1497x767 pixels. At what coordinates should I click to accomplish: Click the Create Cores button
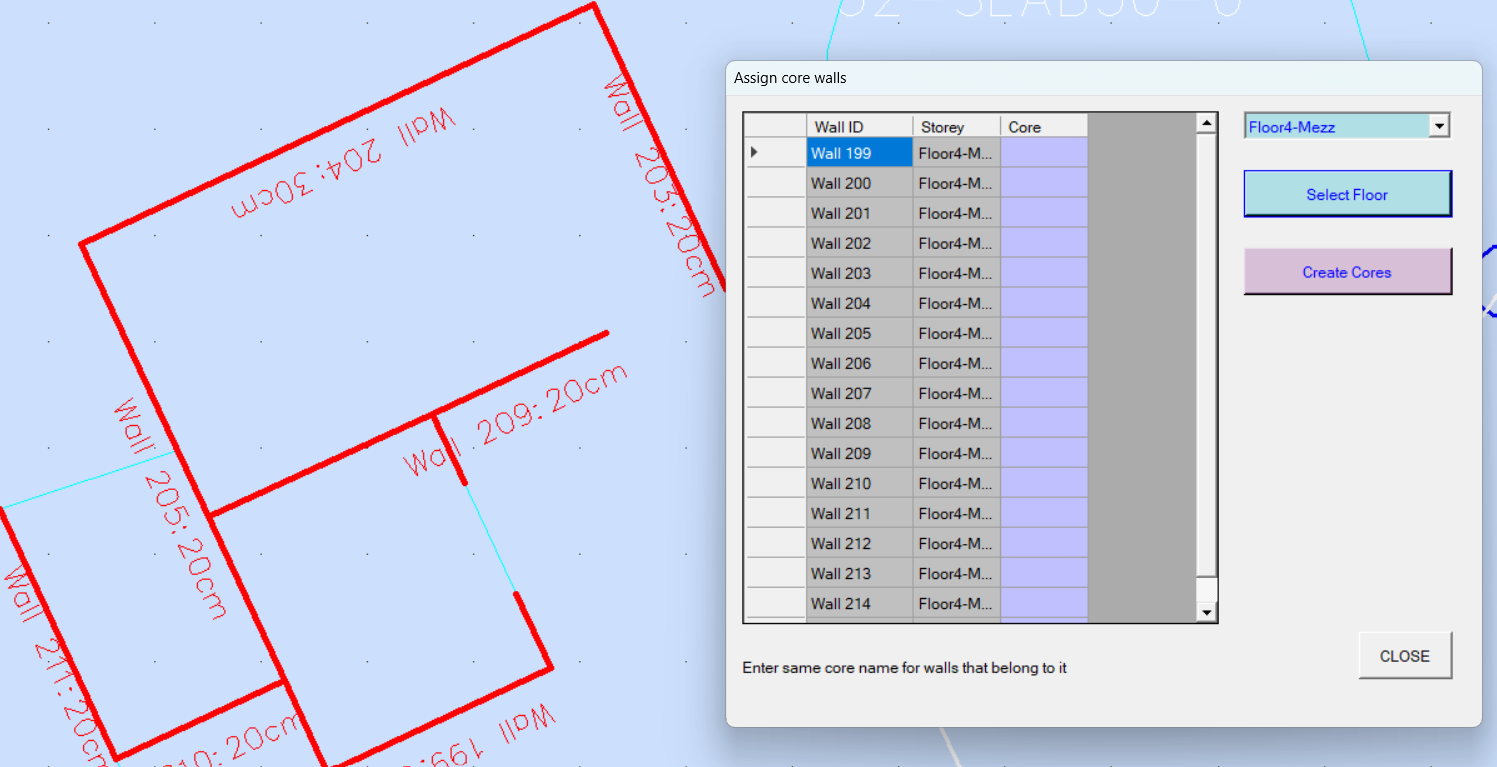(1347, 272)
